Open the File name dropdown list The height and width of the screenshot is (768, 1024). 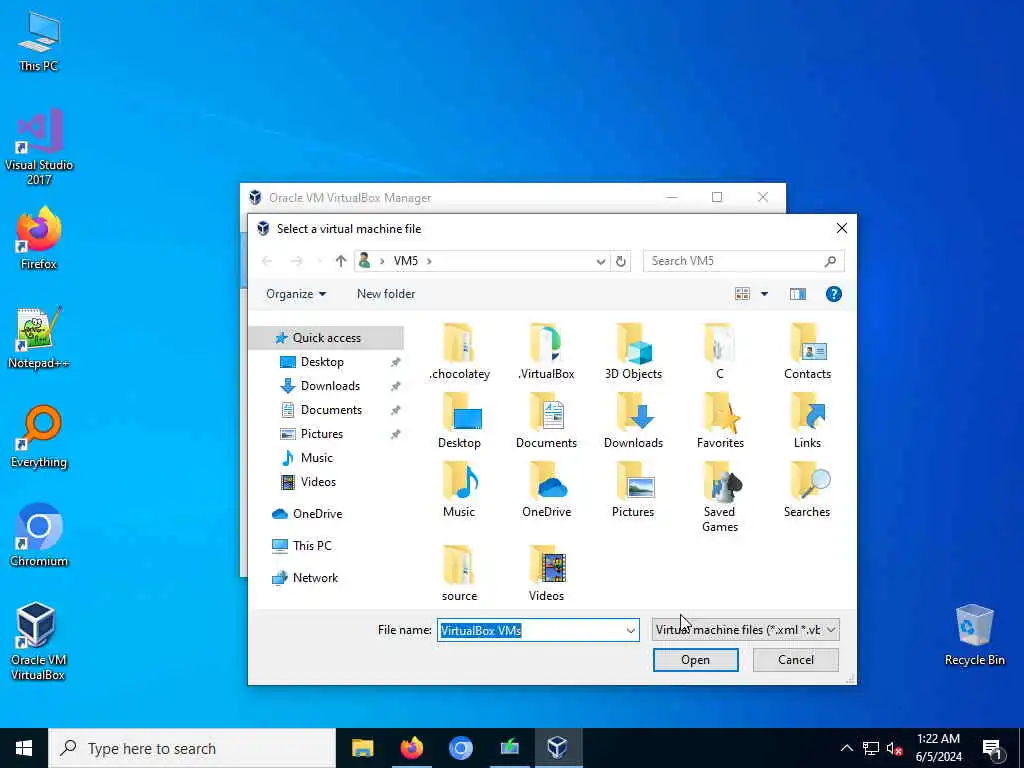[x=630, y=630]
